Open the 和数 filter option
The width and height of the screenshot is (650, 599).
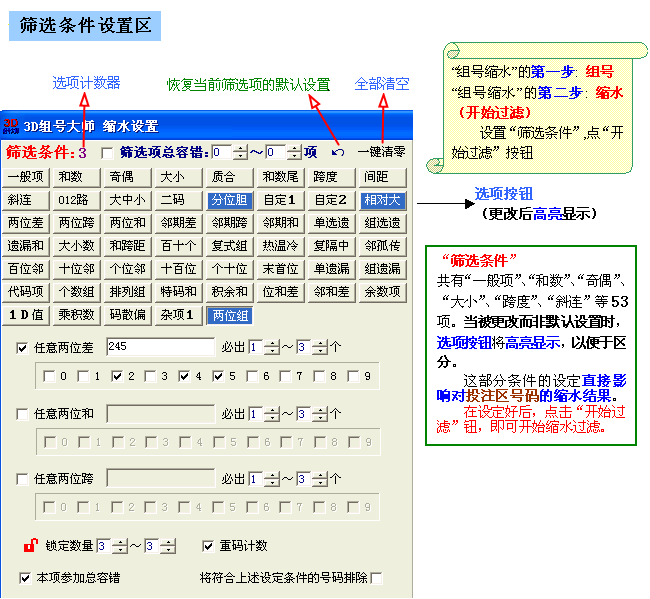71,177
